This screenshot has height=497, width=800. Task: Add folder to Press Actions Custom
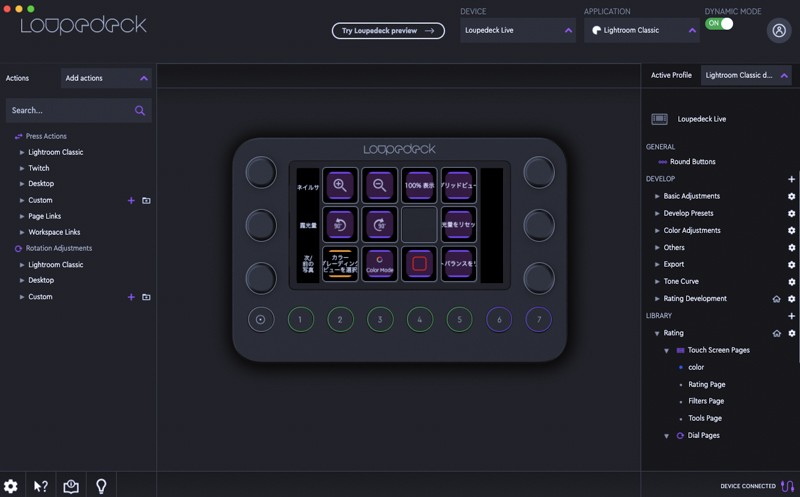(x=146, y=201)
